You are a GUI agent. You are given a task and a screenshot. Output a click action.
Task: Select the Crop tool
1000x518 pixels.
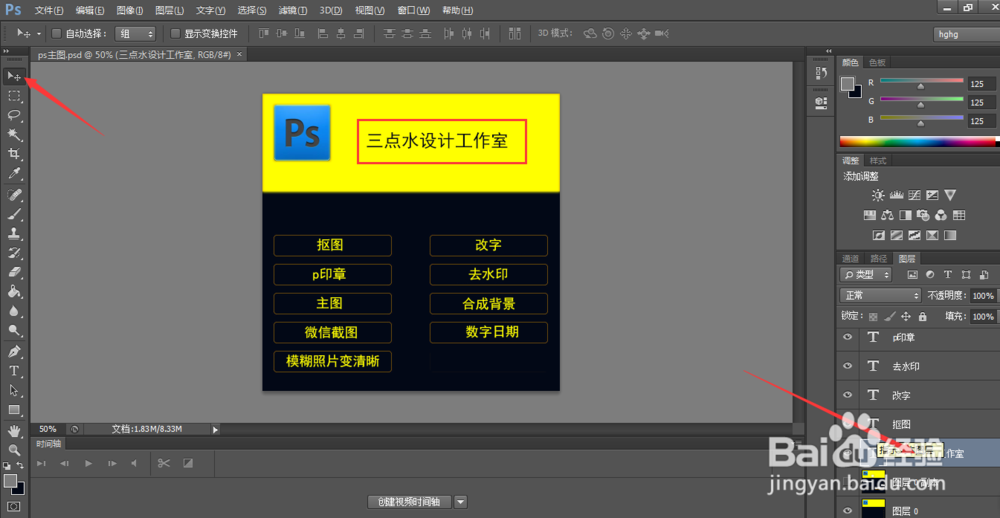pyautogui.click(x=14, y=154)
